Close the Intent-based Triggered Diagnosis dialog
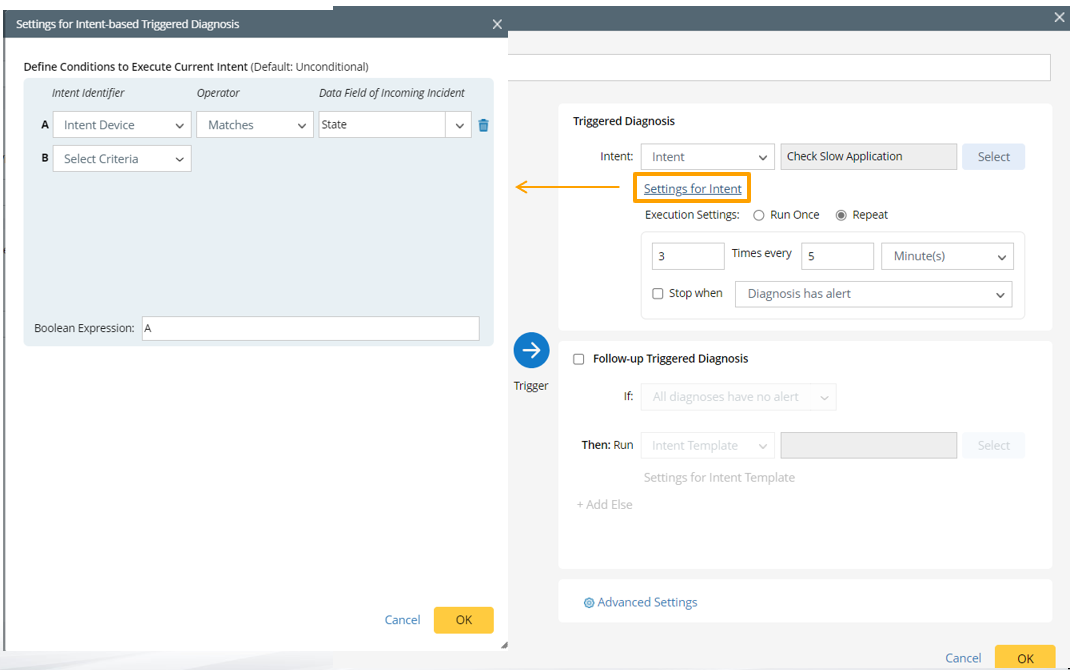Viewport: 1070px width, 670px height. pos(497,24)
